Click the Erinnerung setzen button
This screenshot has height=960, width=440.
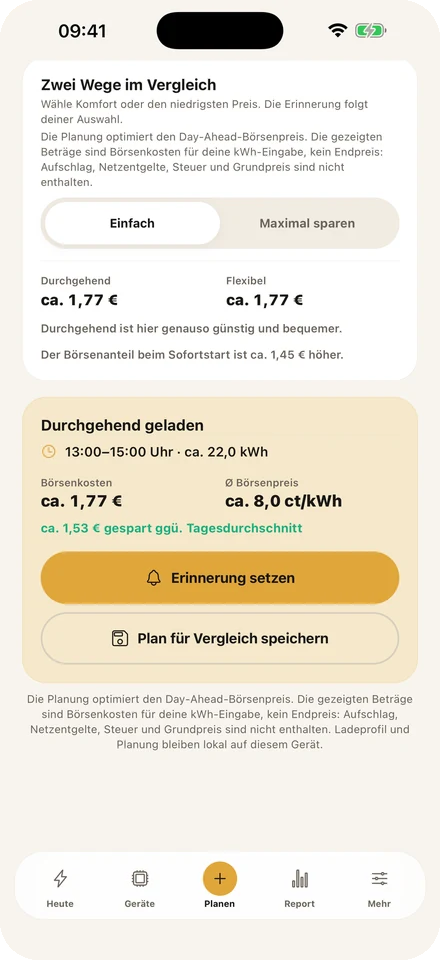[220, 578]
